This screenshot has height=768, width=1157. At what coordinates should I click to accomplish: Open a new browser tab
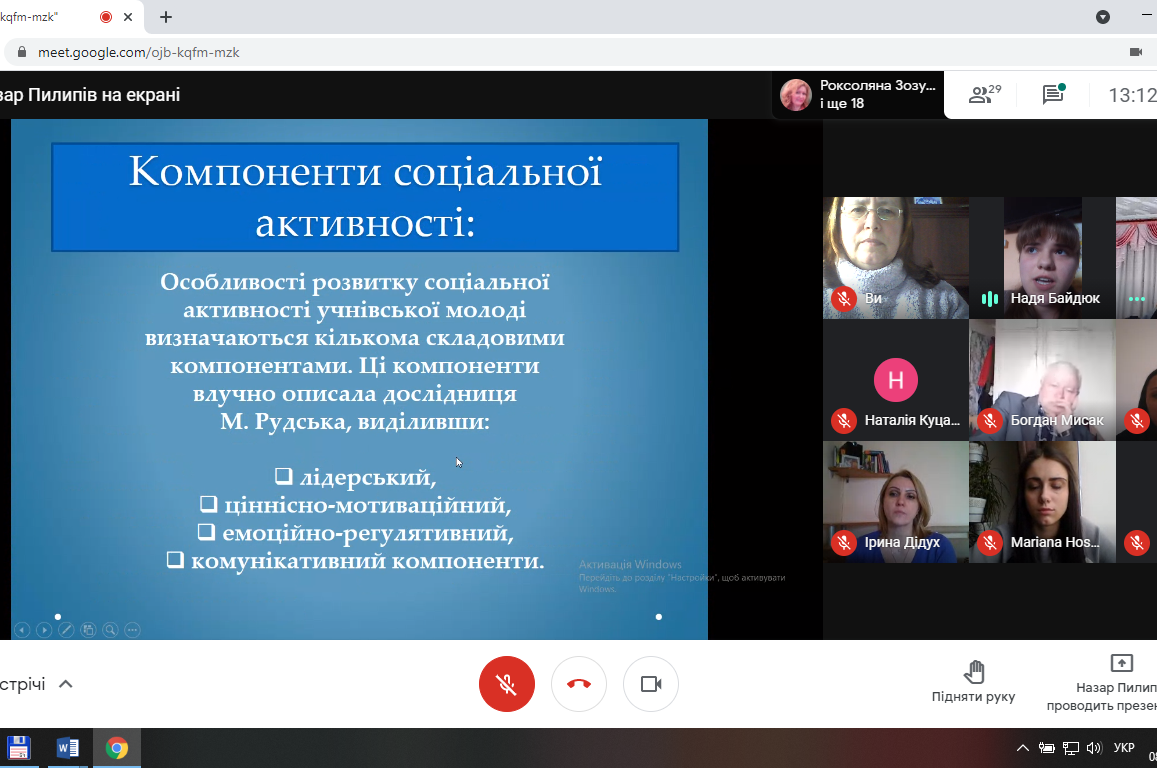[x=166, y=17]
